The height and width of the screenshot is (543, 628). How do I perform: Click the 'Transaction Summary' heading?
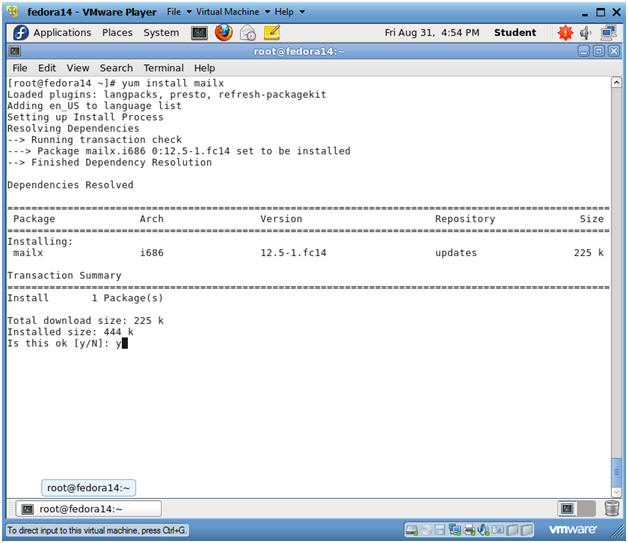click(x=64, y=276)
